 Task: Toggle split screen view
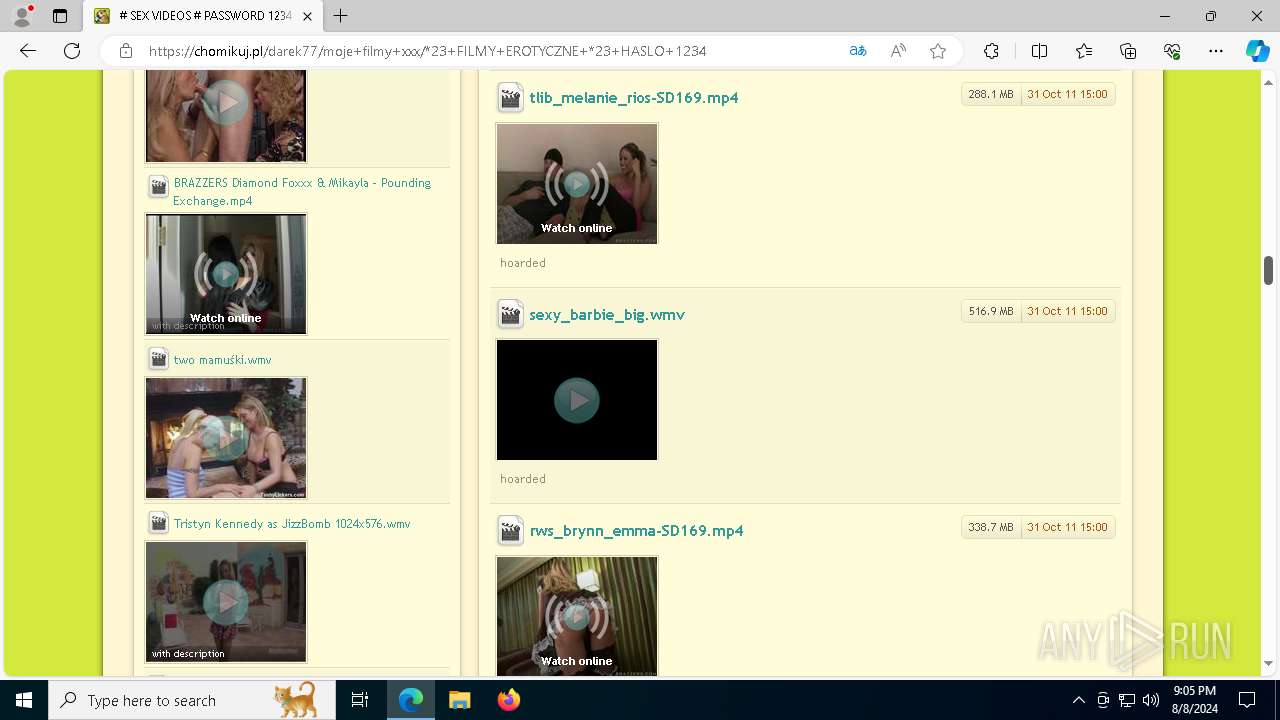(x=1039, y=51)
